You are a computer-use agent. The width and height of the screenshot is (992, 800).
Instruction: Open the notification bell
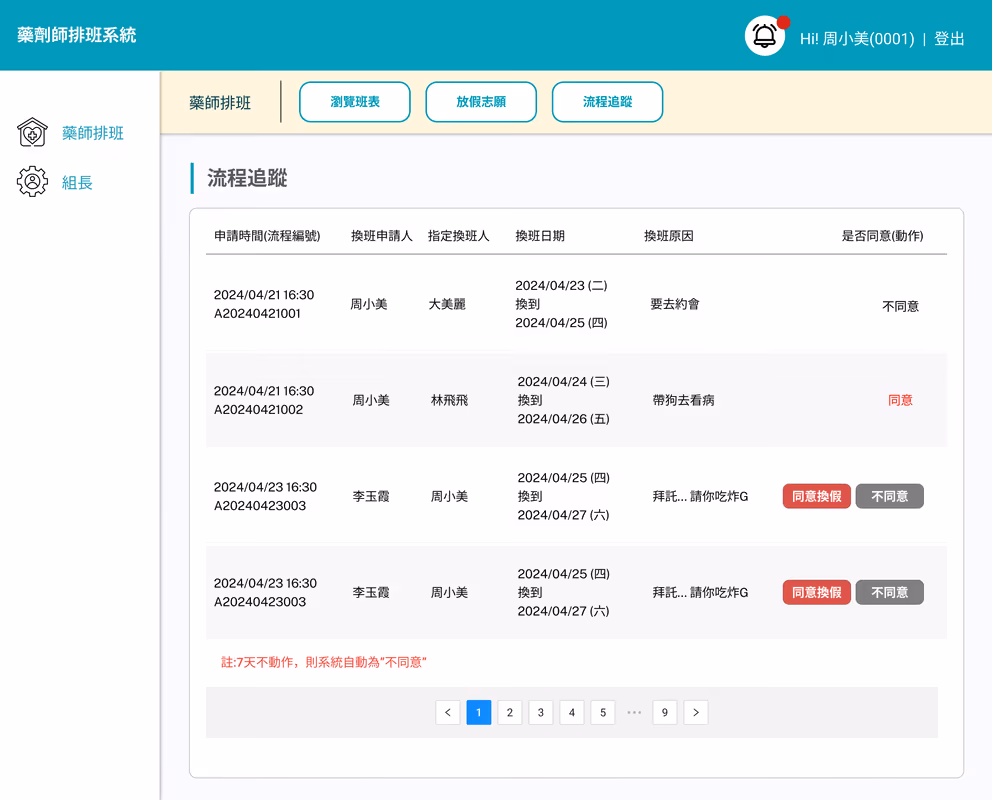(x=764, y=36)
